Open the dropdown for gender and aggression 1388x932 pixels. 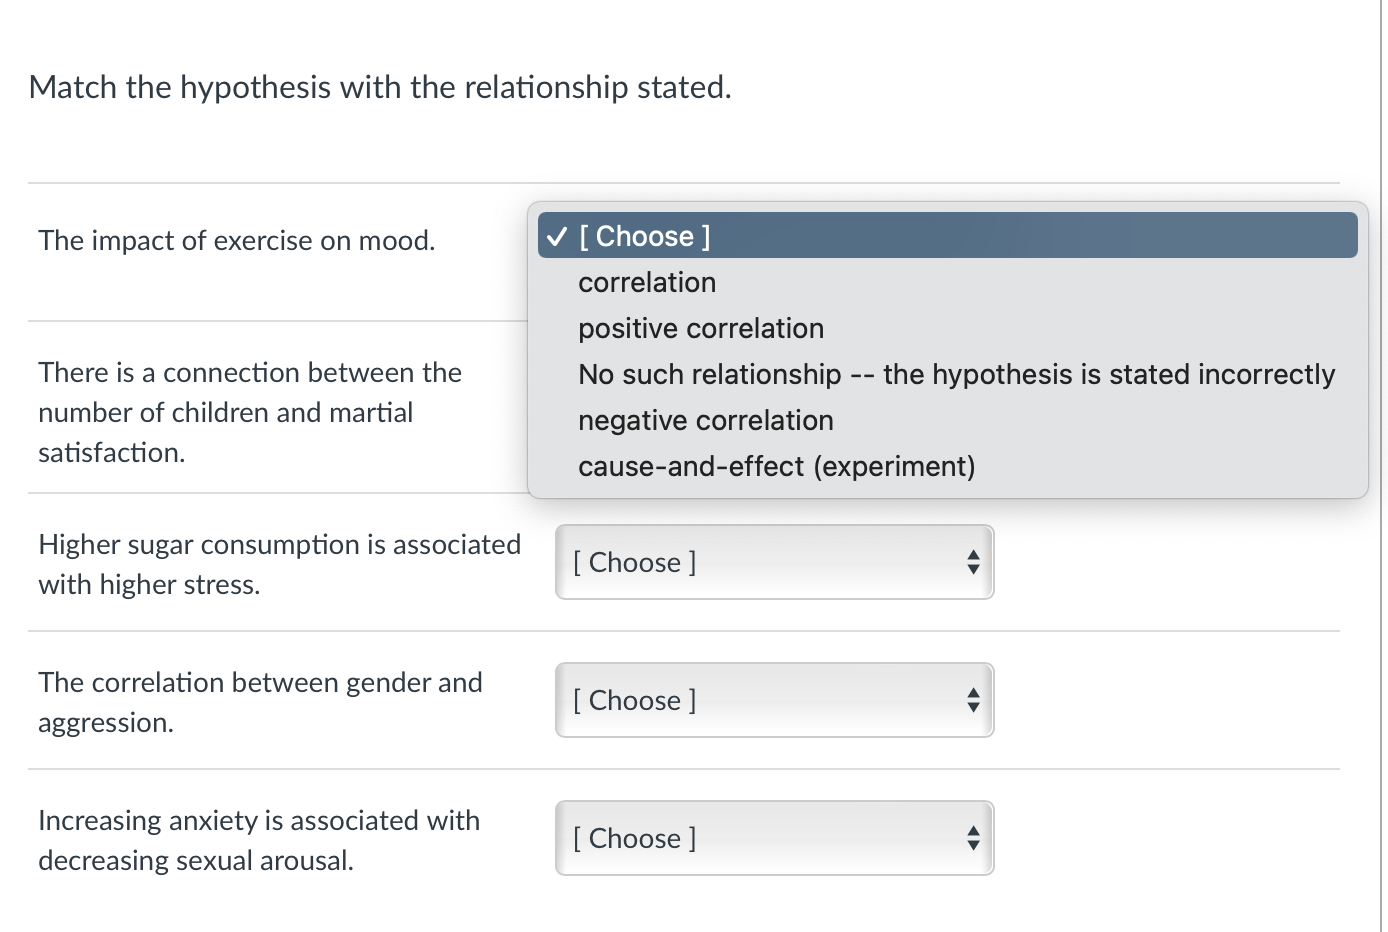pyautogui.click(x=774, y=700)
